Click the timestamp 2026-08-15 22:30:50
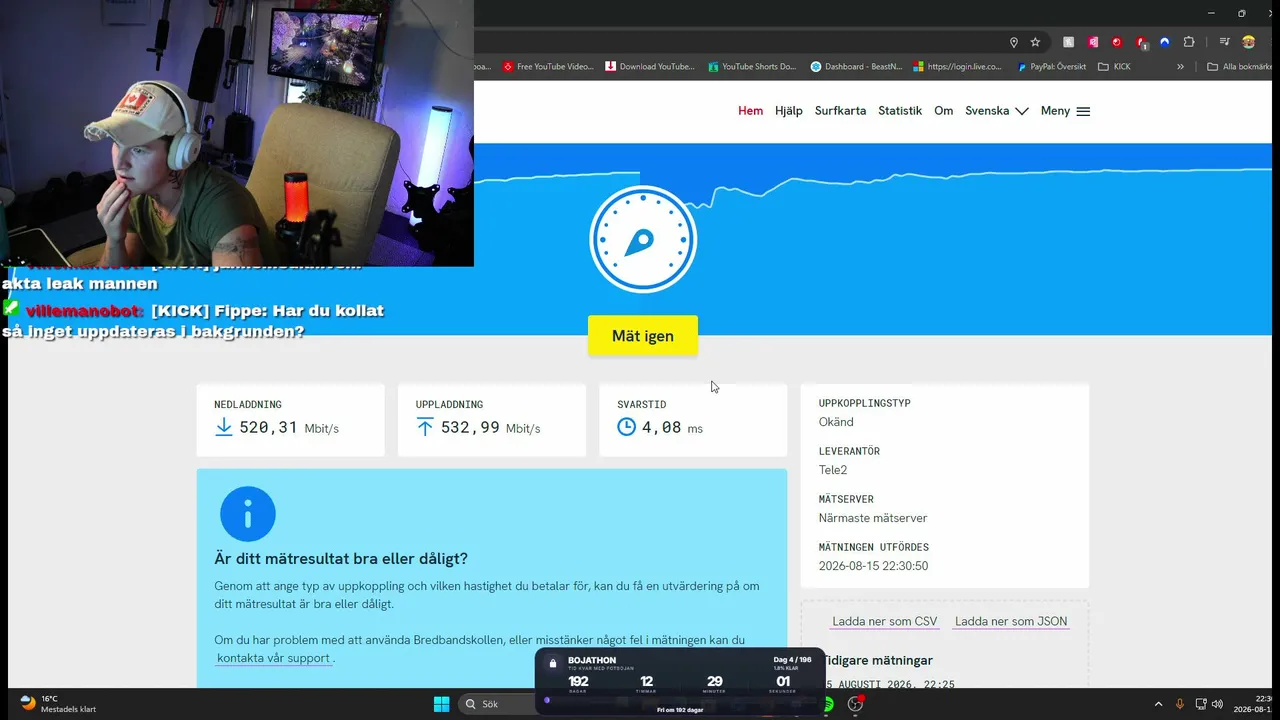The width and height of the screenshot is (1280, 720). click(873, 566)
